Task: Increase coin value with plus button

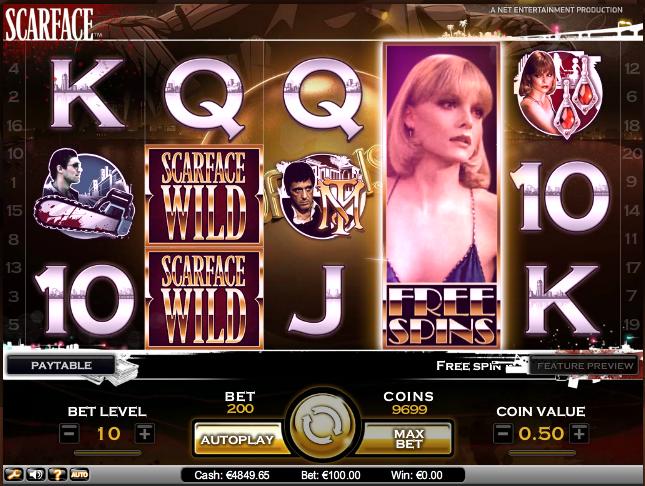Action: [x=579, y=433]
